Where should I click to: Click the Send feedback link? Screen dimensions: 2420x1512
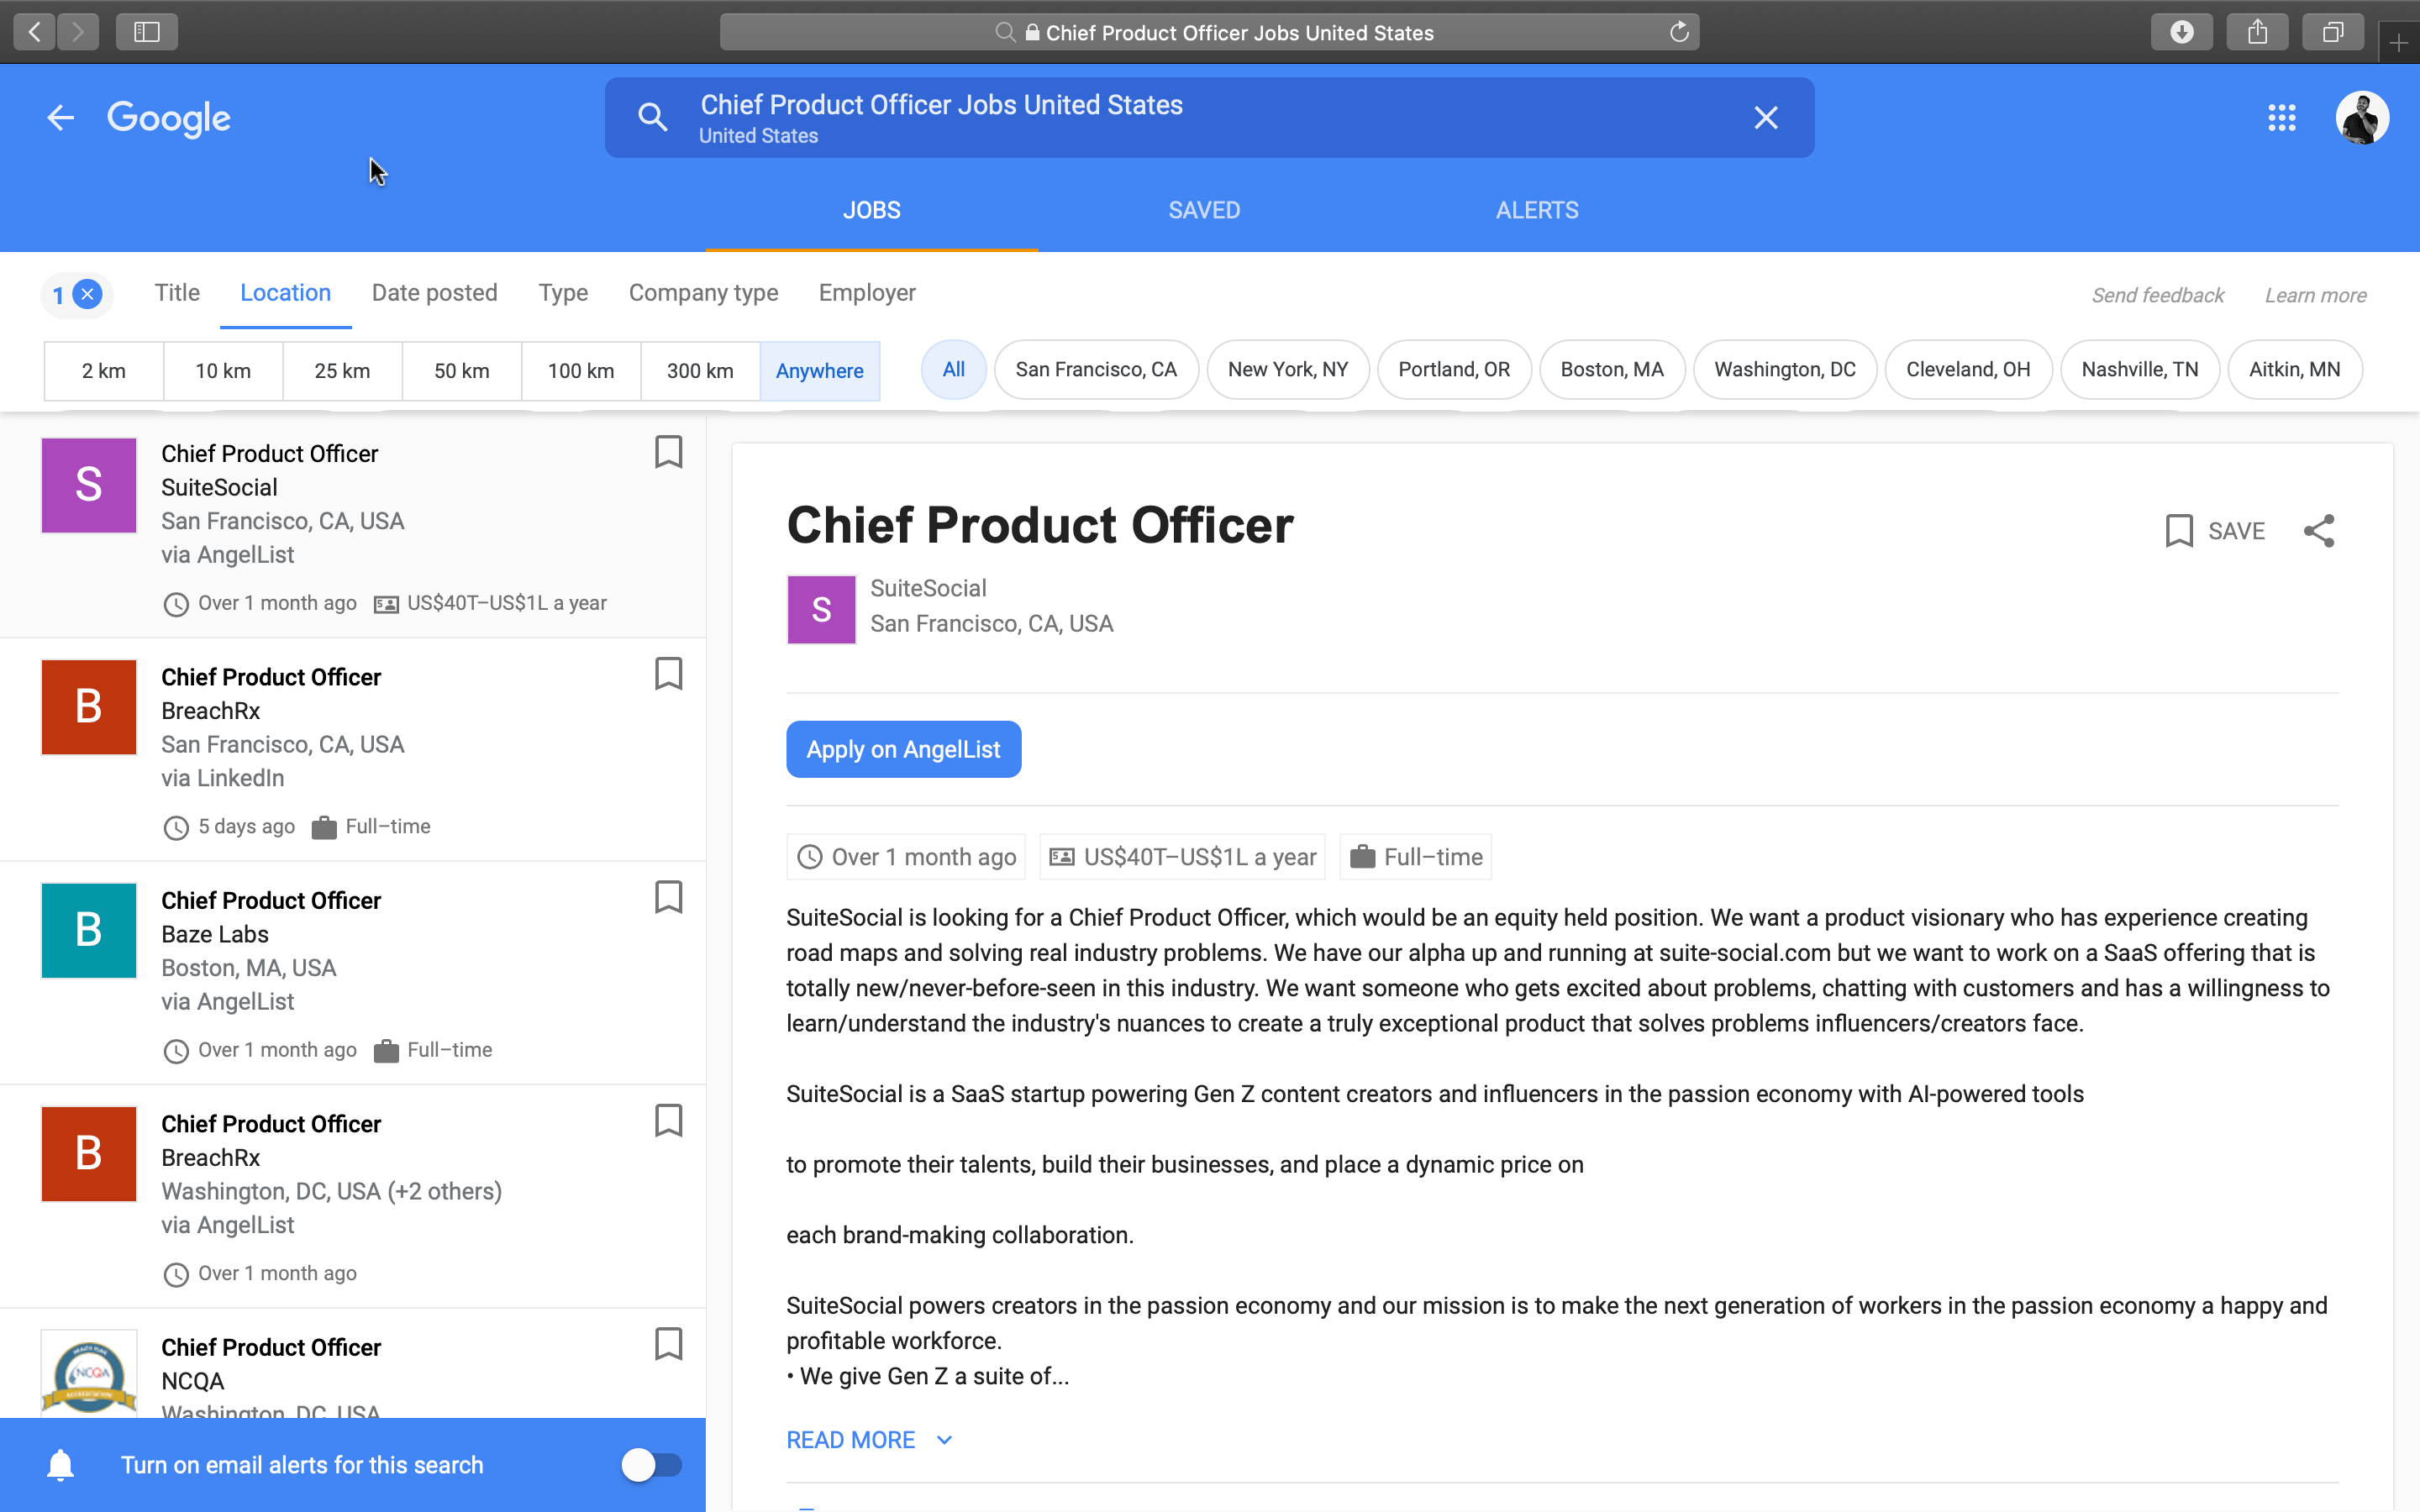click(2157, 295)
